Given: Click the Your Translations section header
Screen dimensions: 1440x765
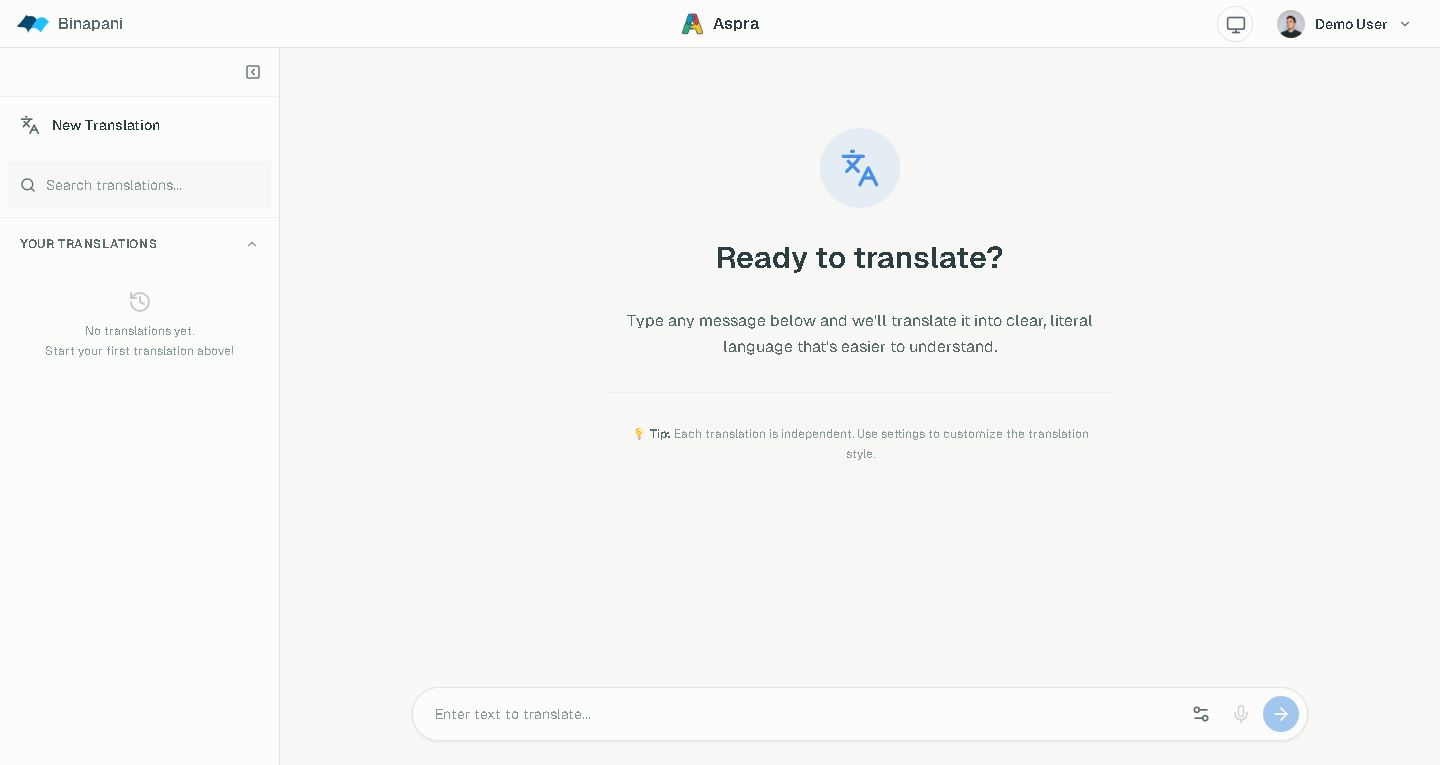Looking at the screenshot, I should coord(89,244).
